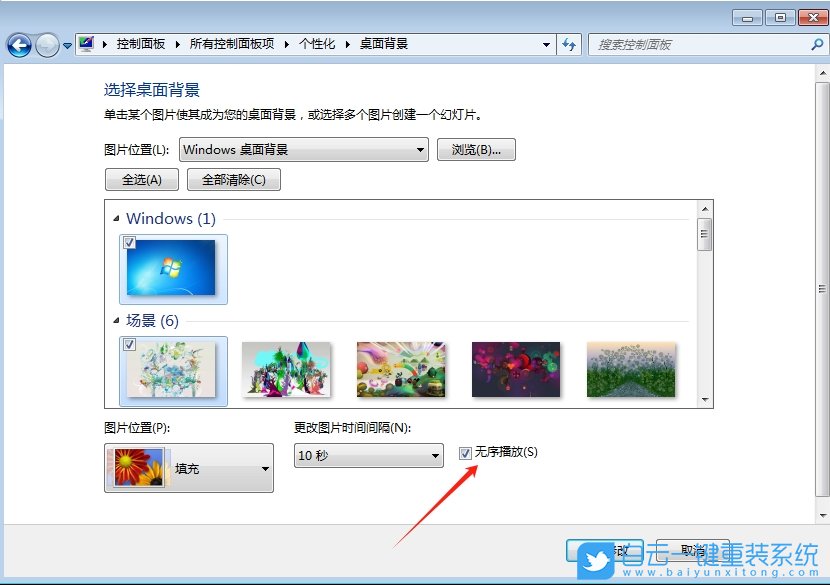830x585 pixels.
Task: Open the address bar dropdown arrow
Action: pos(546,44)
